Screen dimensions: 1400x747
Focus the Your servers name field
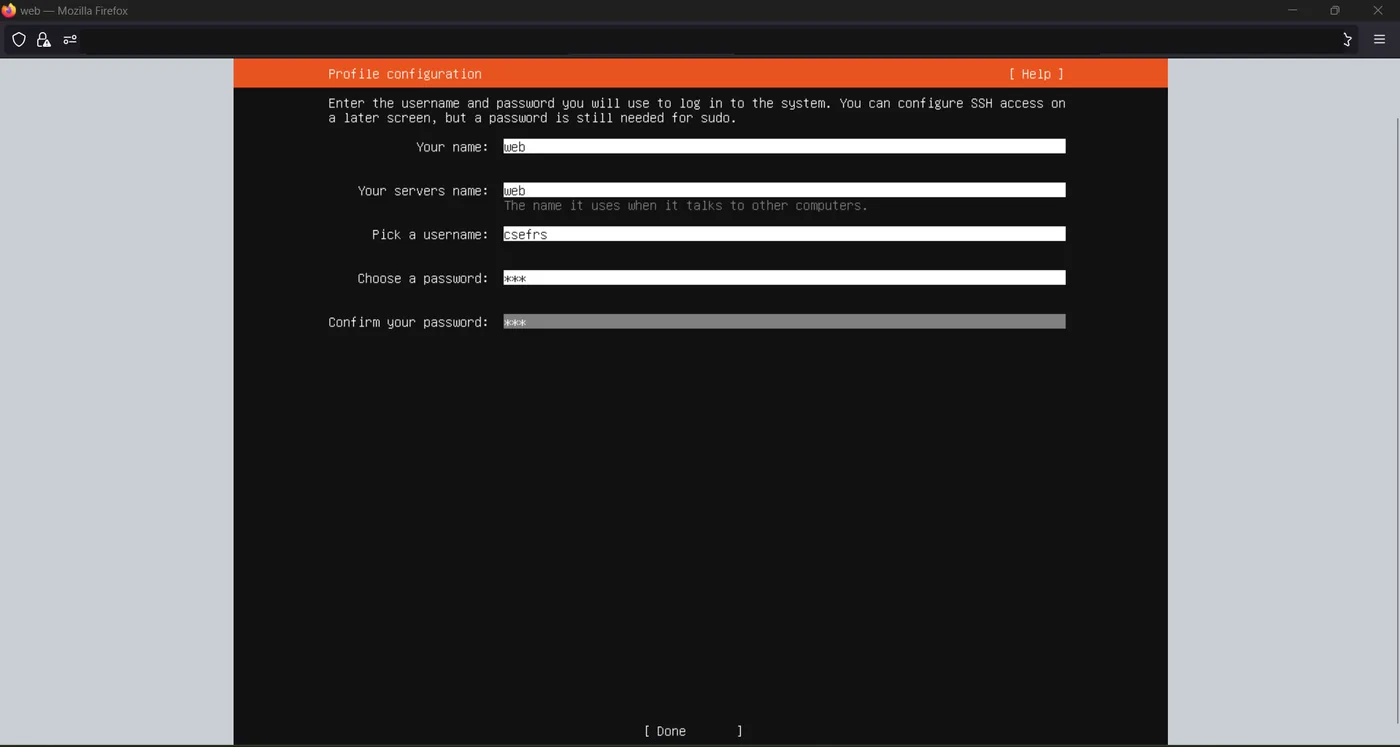[784, 190]
